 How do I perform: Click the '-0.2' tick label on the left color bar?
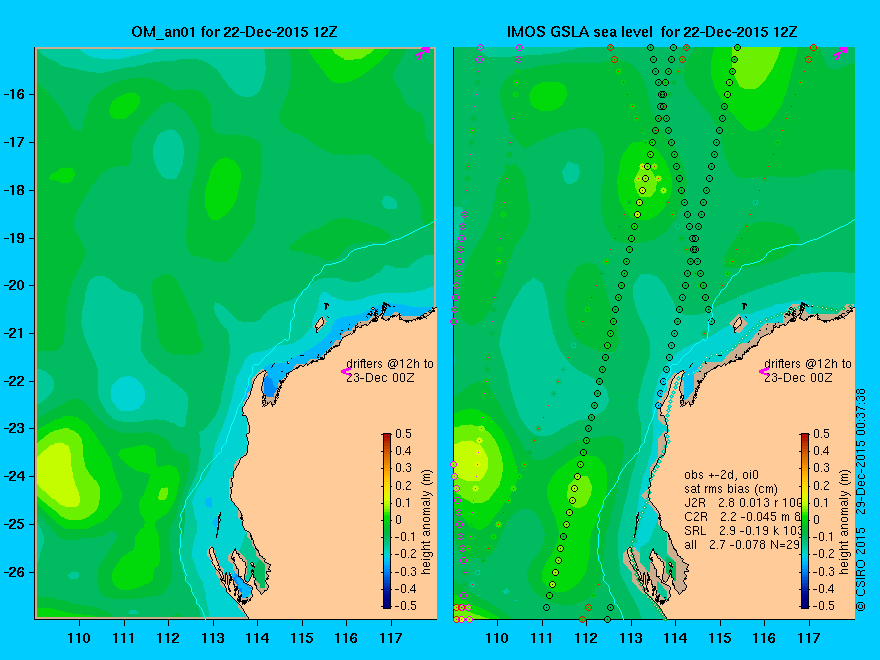pos(404,553)
